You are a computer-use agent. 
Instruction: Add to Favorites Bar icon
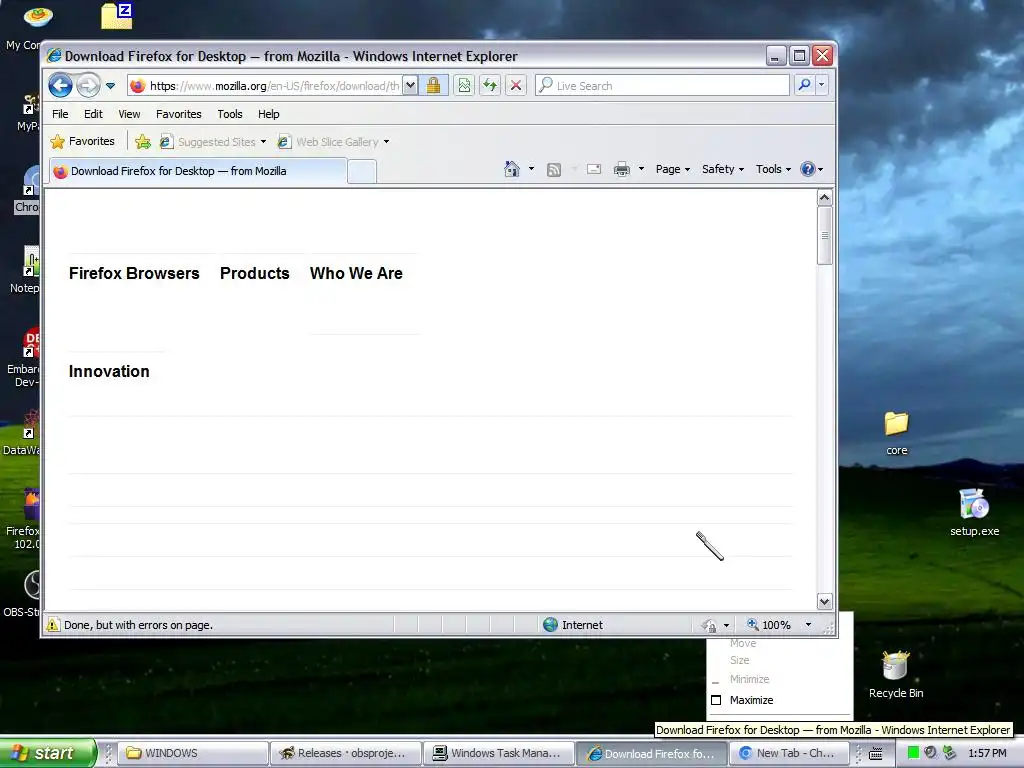point(143,141)
